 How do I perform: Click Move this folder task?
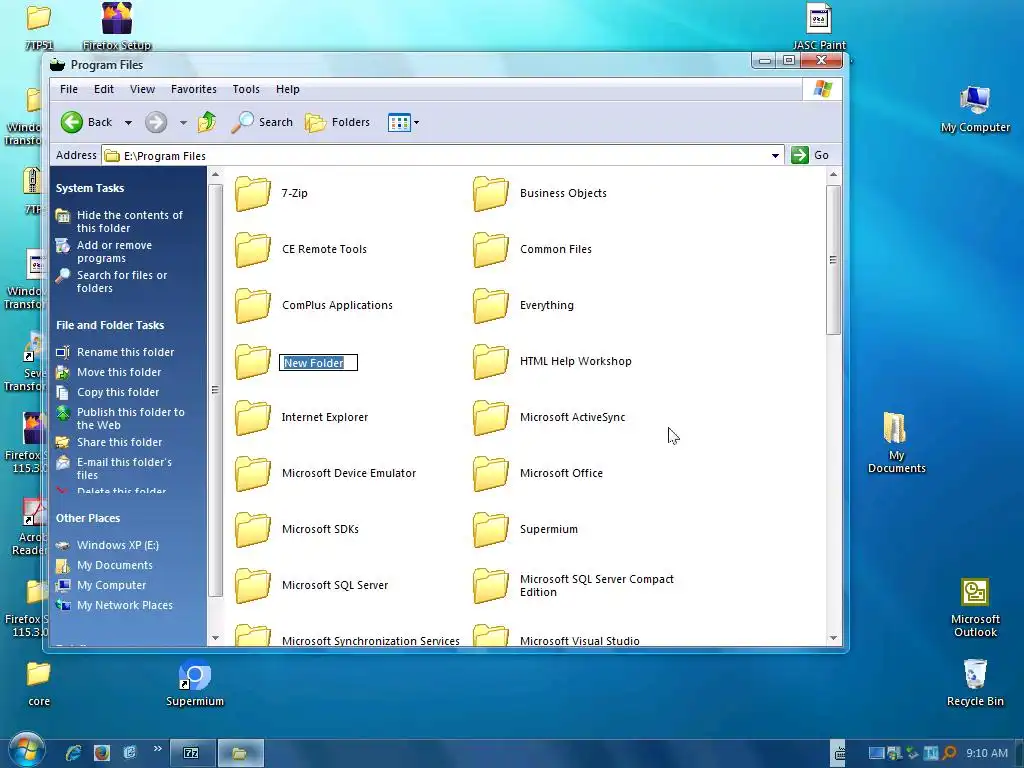pyautogui.click(x=119, y=372)
